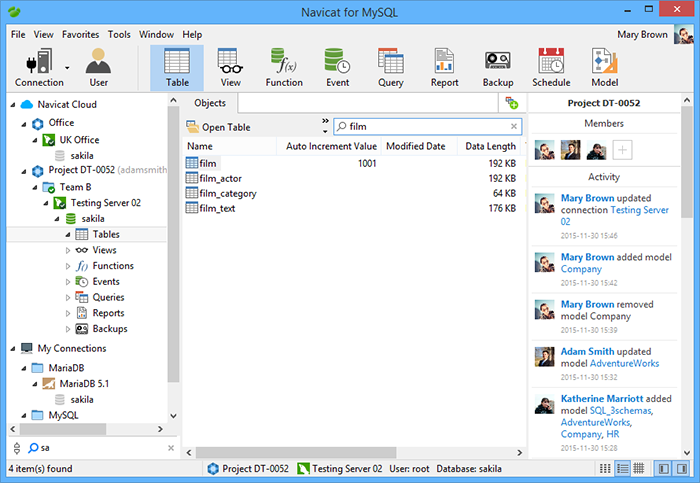Open the View menu
The height and width of the screenshot is (483, 700).
click(x=43, y=34)
